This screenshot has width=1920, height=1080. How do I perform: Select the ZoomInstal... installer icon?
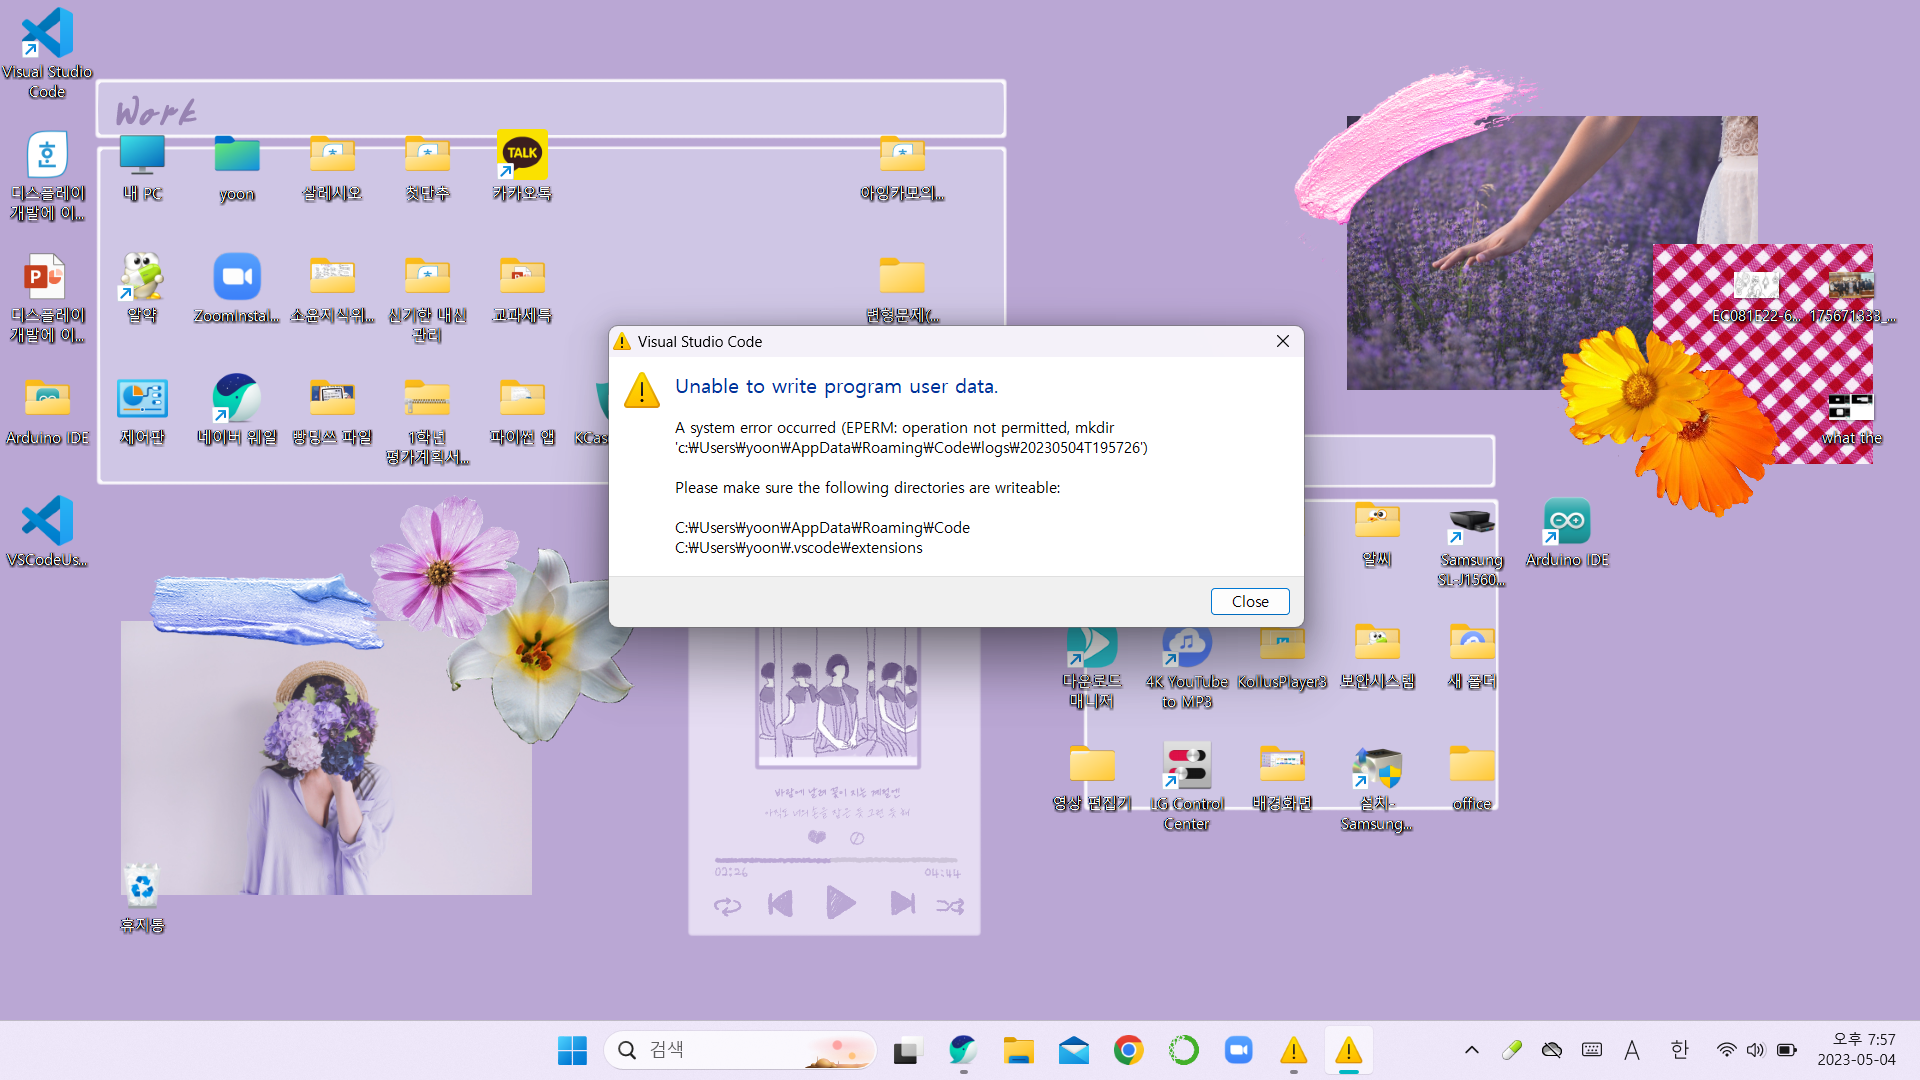(237, 288)
